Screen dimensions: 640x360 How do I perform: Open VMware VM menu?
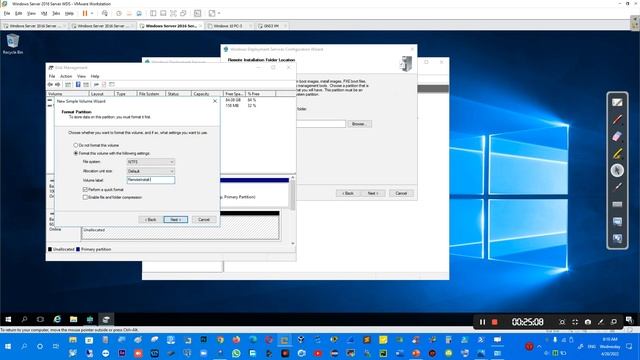[44, 13]
